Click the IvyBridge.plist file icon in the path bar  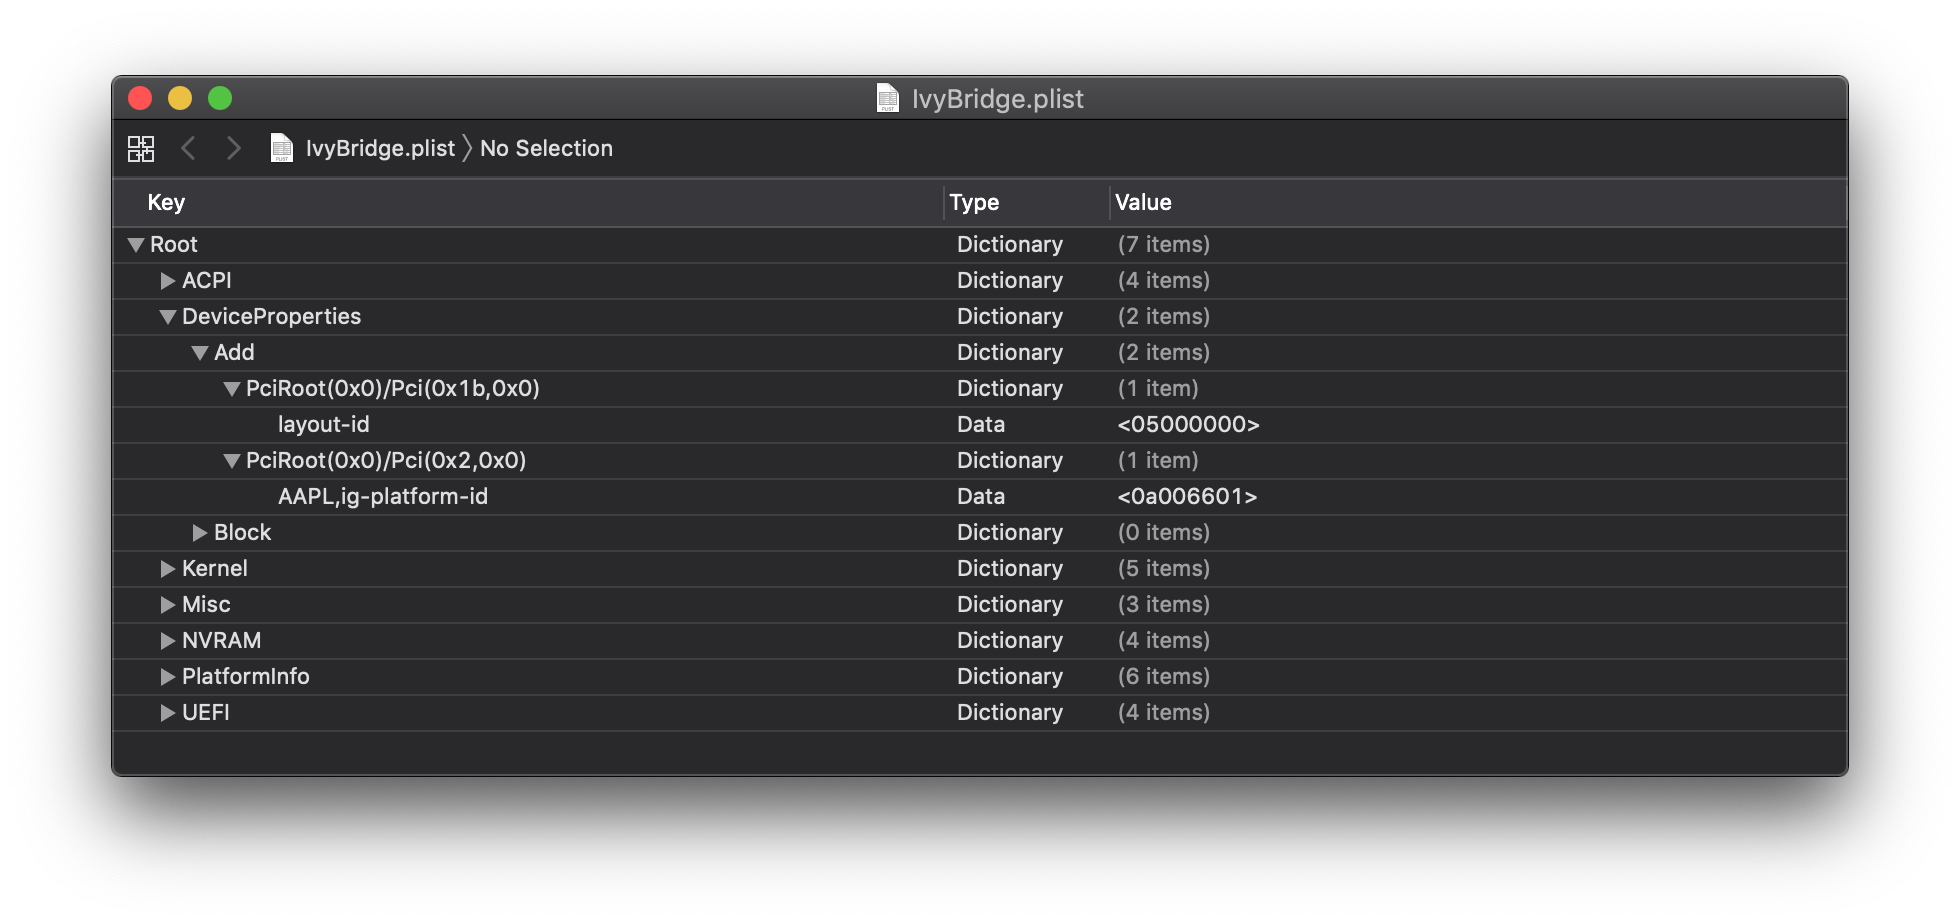[282, 148]
